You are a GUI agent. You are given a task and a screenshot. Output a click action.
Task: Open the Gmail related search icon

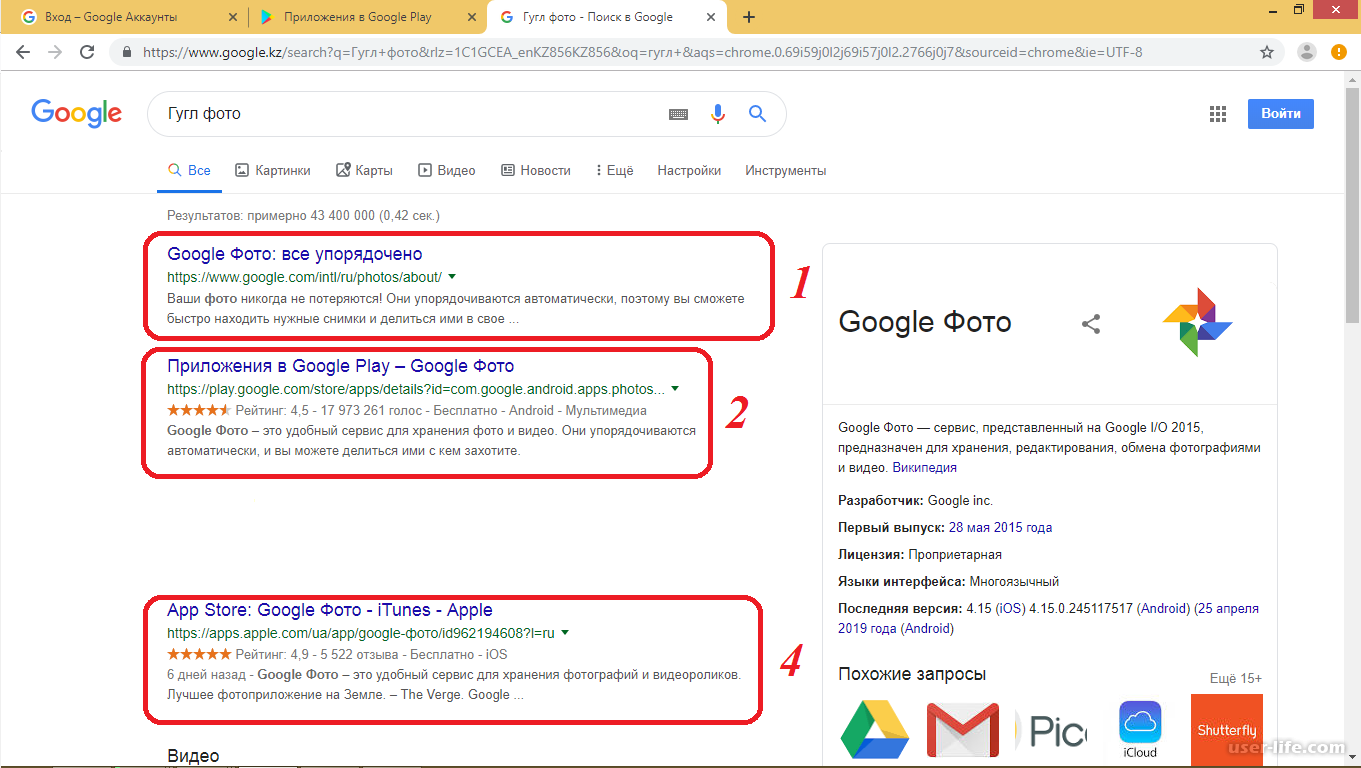coord(963,730)
